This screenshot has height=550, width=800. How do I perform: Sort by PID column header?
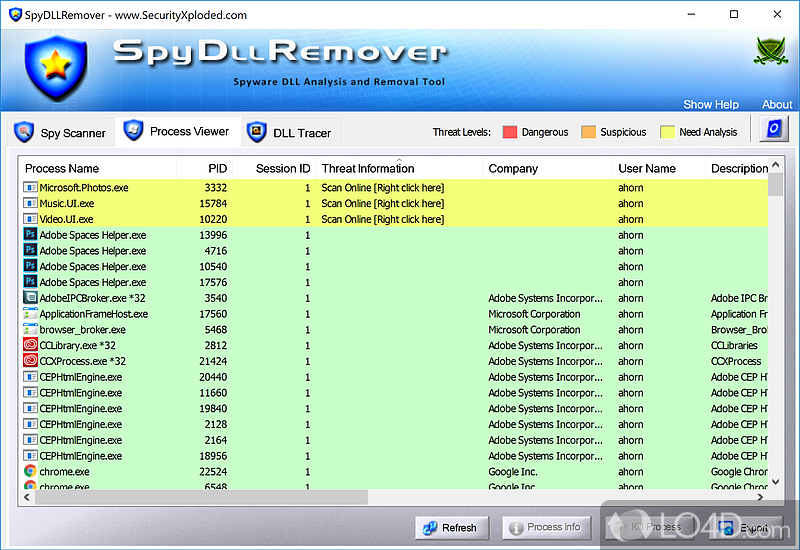pos(205,168)
